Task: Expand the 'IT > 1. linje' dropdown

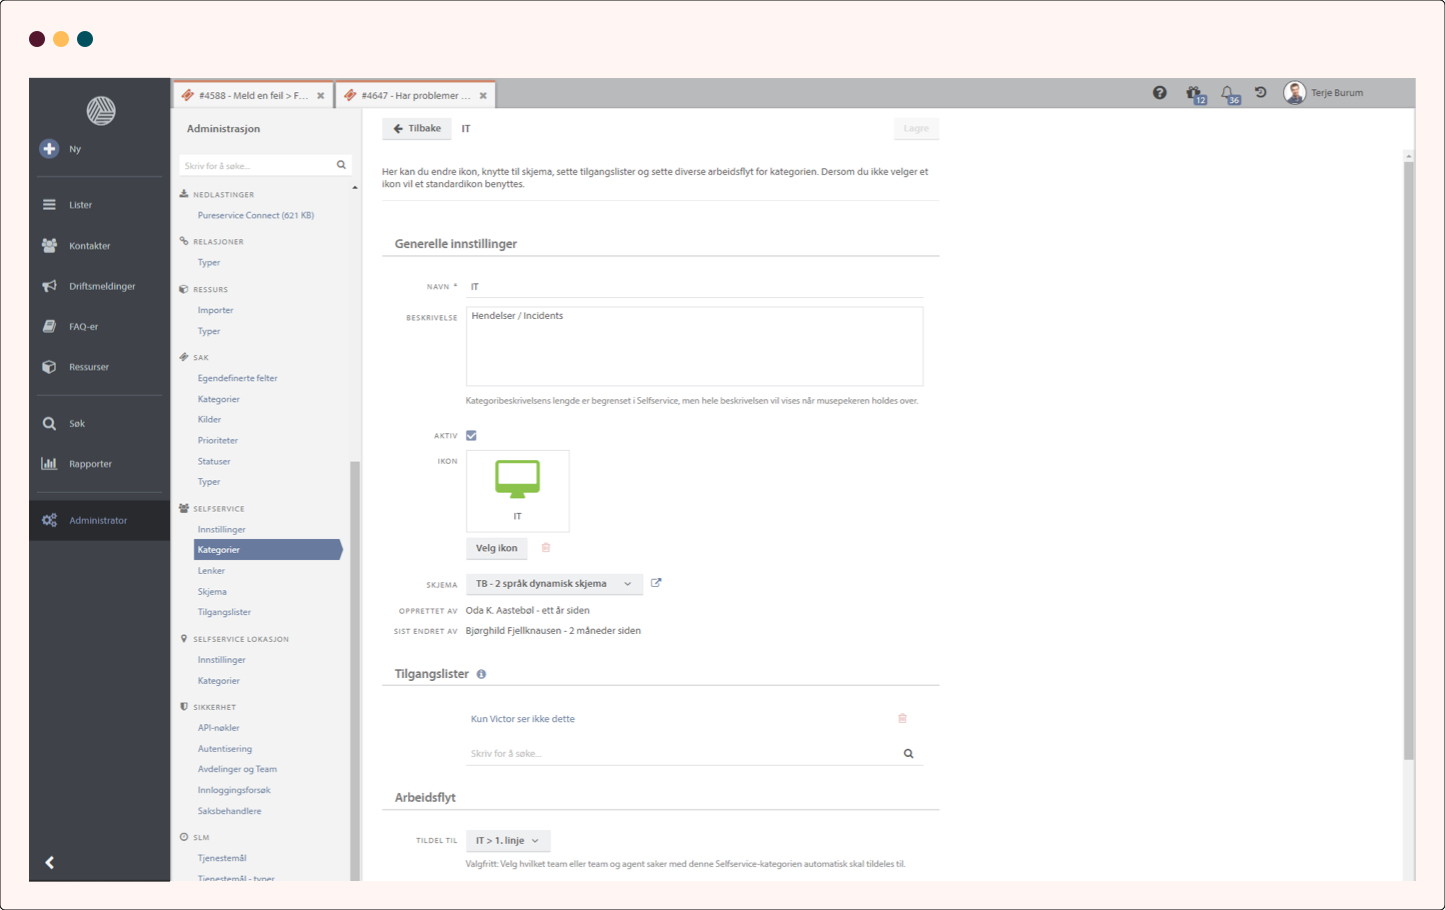Action: (x=508, y=841)
